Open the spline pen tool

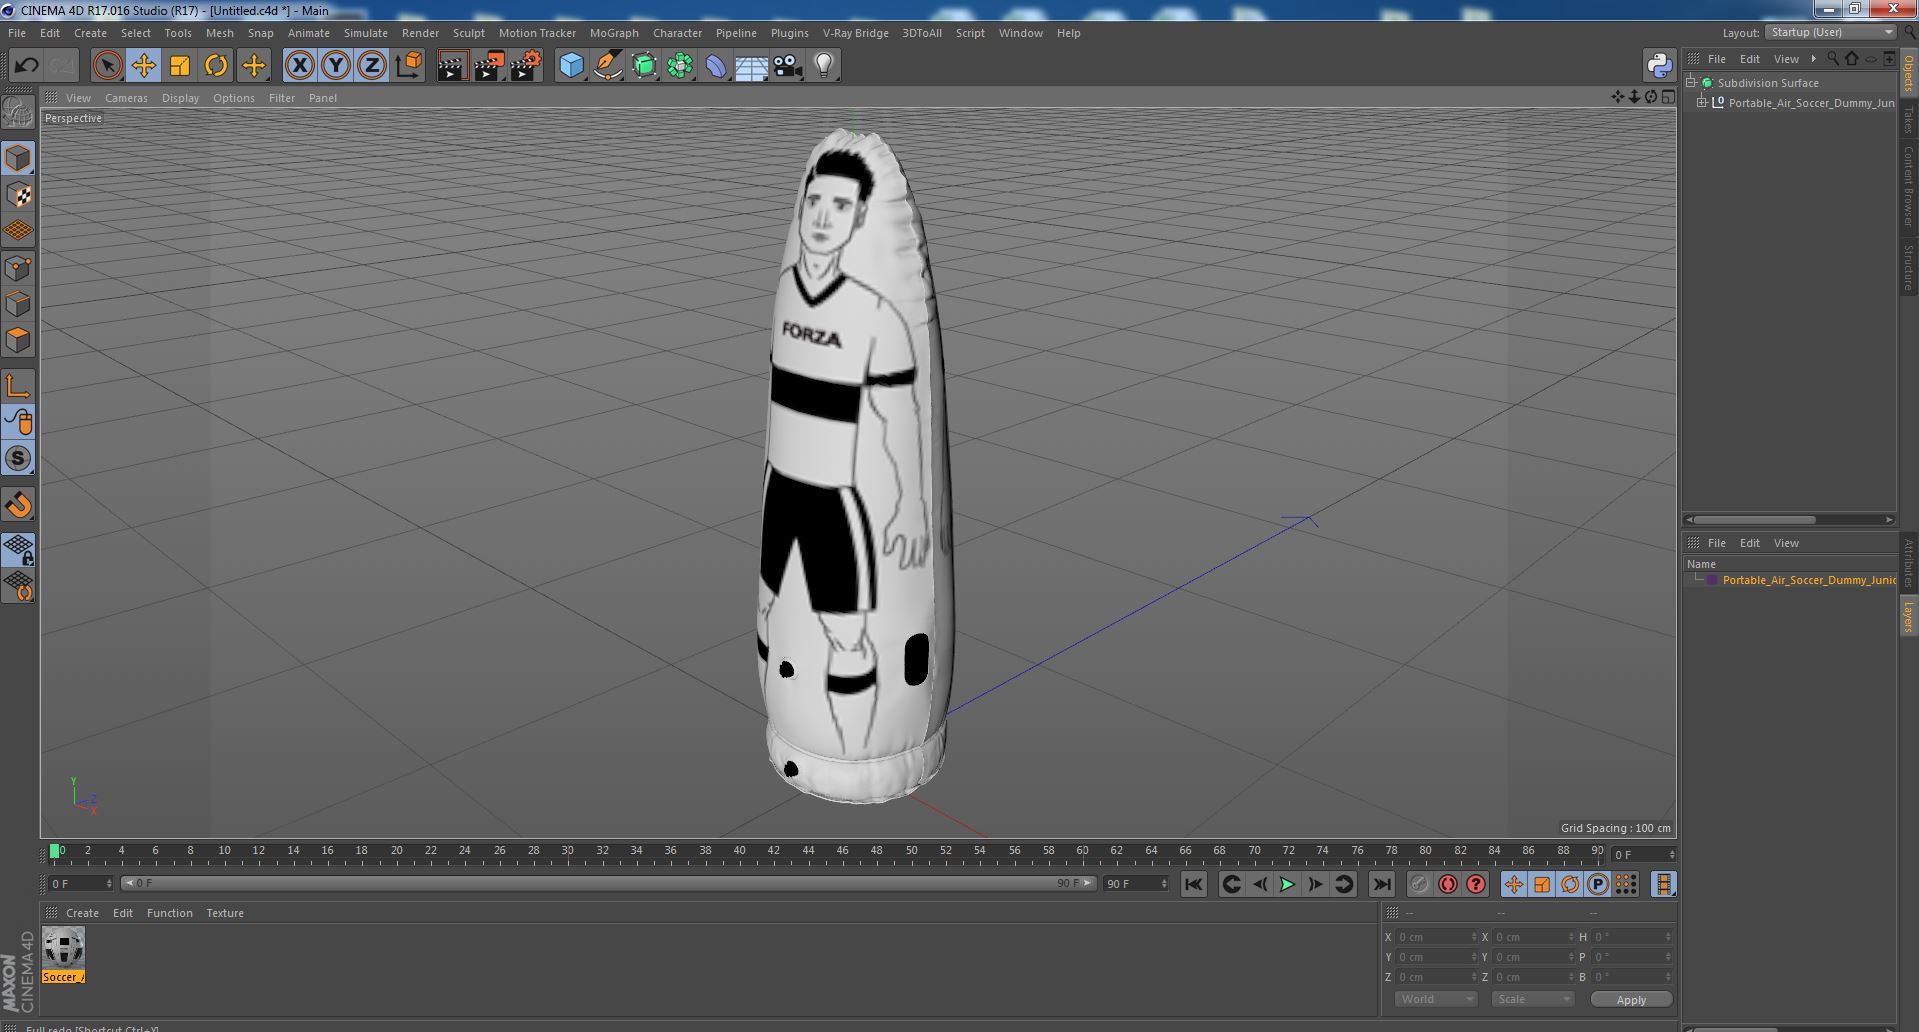point(608,66)
